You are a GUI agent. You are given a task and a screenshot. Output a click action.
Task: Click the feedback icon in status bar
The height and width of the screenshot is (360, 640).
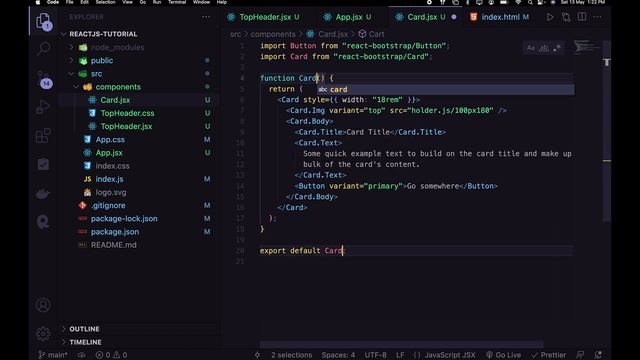[580, 355]
